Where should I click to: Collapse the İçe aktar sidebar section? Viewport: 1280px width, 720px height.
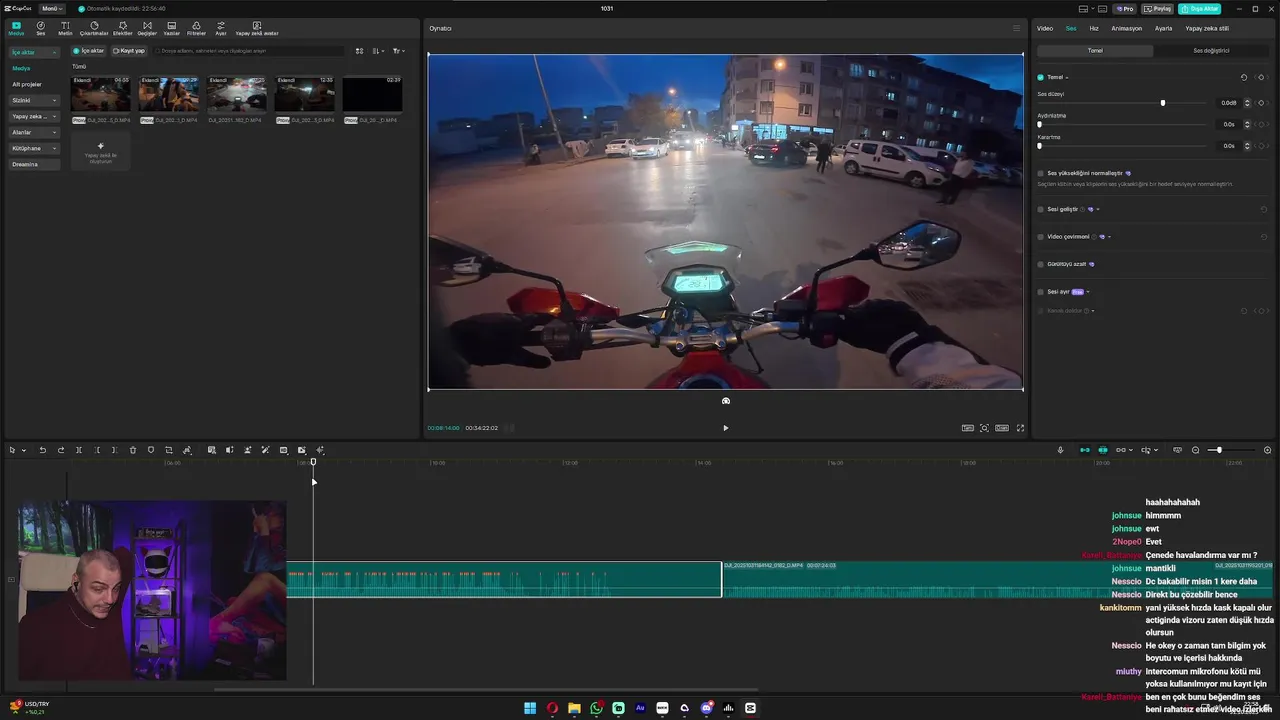click(35, 52)
